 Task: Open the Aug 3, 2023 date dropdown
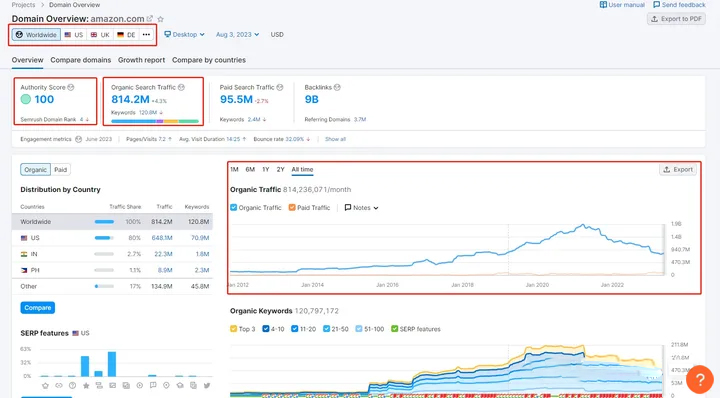pos(237,34)
